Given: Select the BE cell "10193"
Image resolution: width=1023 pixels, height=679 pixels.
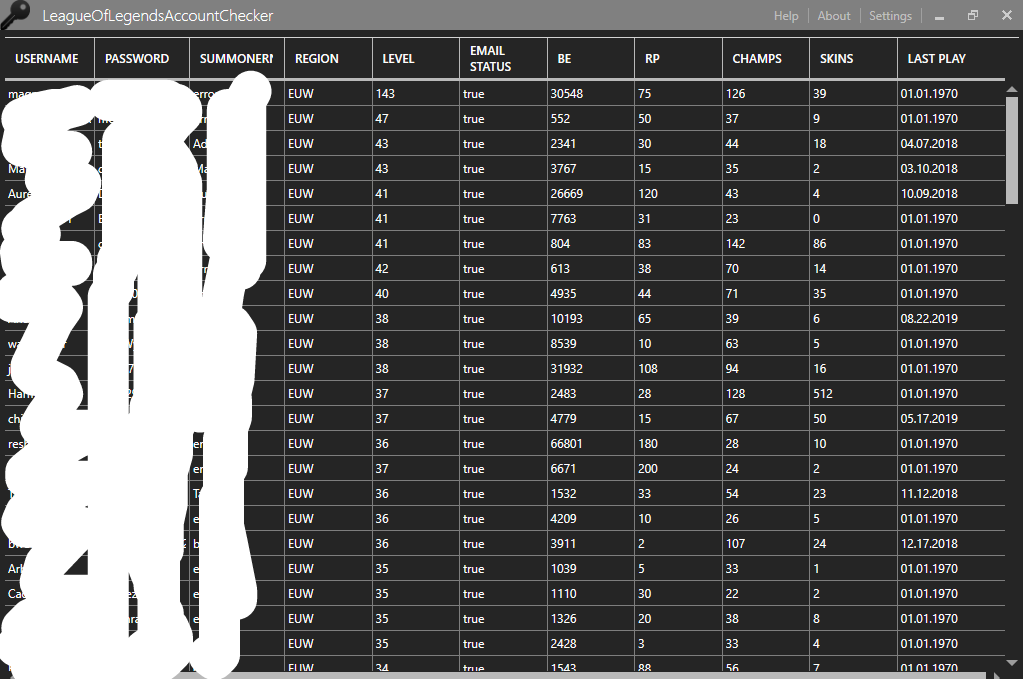Looking at the screenshot, I should click(591, 319).
